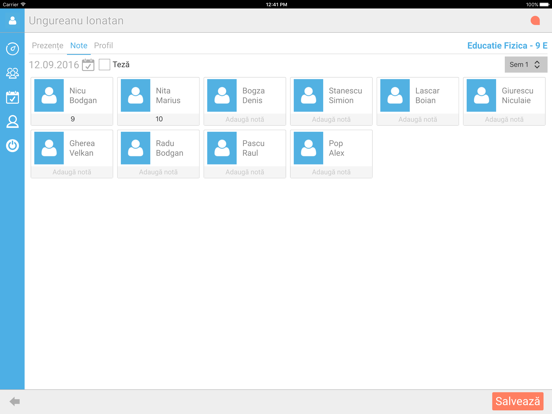Open the compass dashboard icon in sidebar
Screen dimensions: 552x414
point(12,49)
